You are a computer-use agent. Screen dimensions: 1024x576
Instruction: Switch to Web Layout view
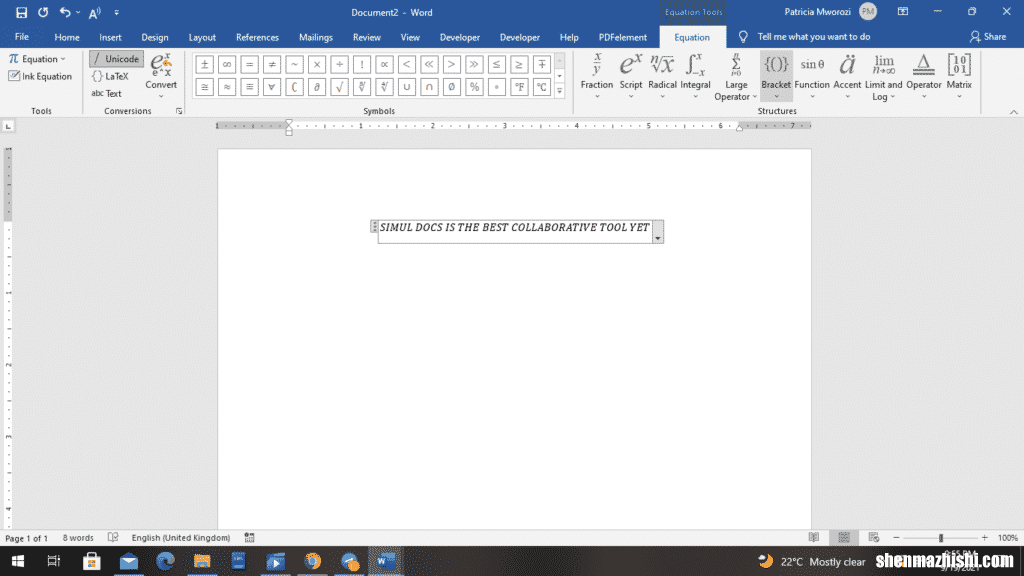pyautogui.click(x=874, y=537)
